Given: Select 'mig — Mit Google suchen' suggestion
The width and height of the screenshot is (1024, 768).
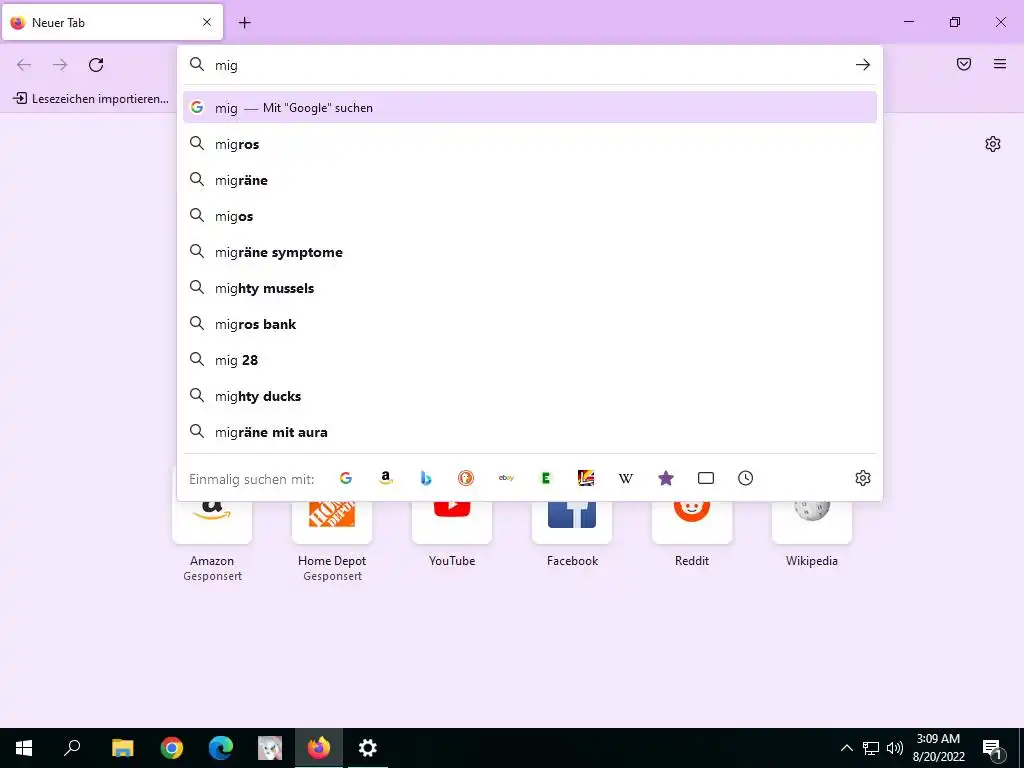Looking at the screenshot, I should tap(530, 108).
